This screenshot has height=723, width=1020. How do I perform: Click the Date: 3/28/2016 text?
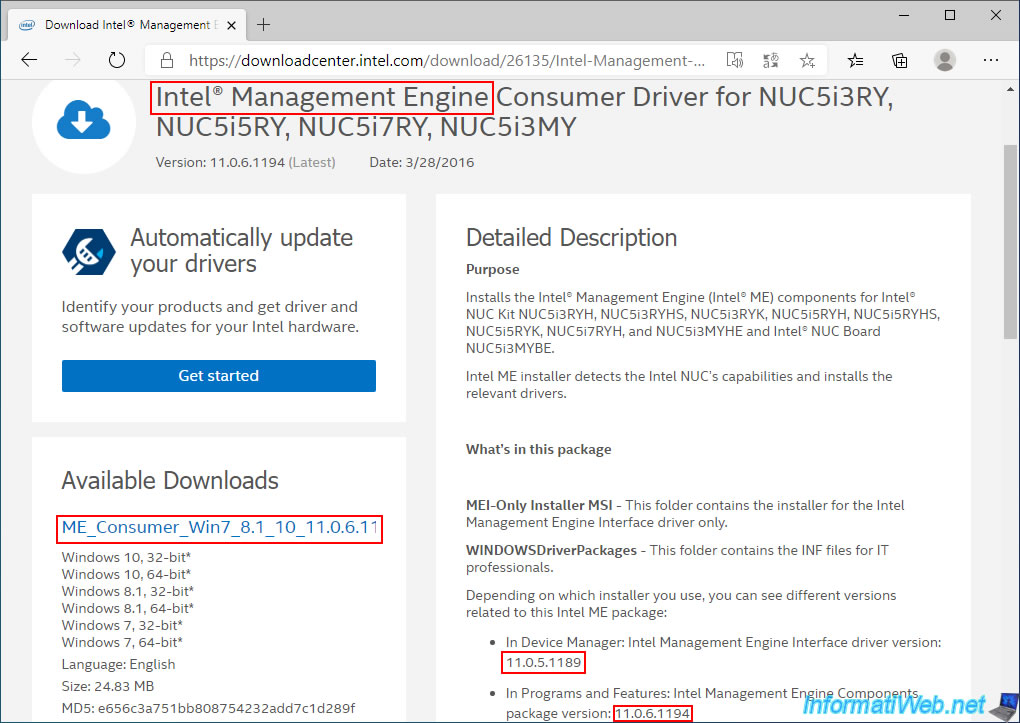coord(422,162)
